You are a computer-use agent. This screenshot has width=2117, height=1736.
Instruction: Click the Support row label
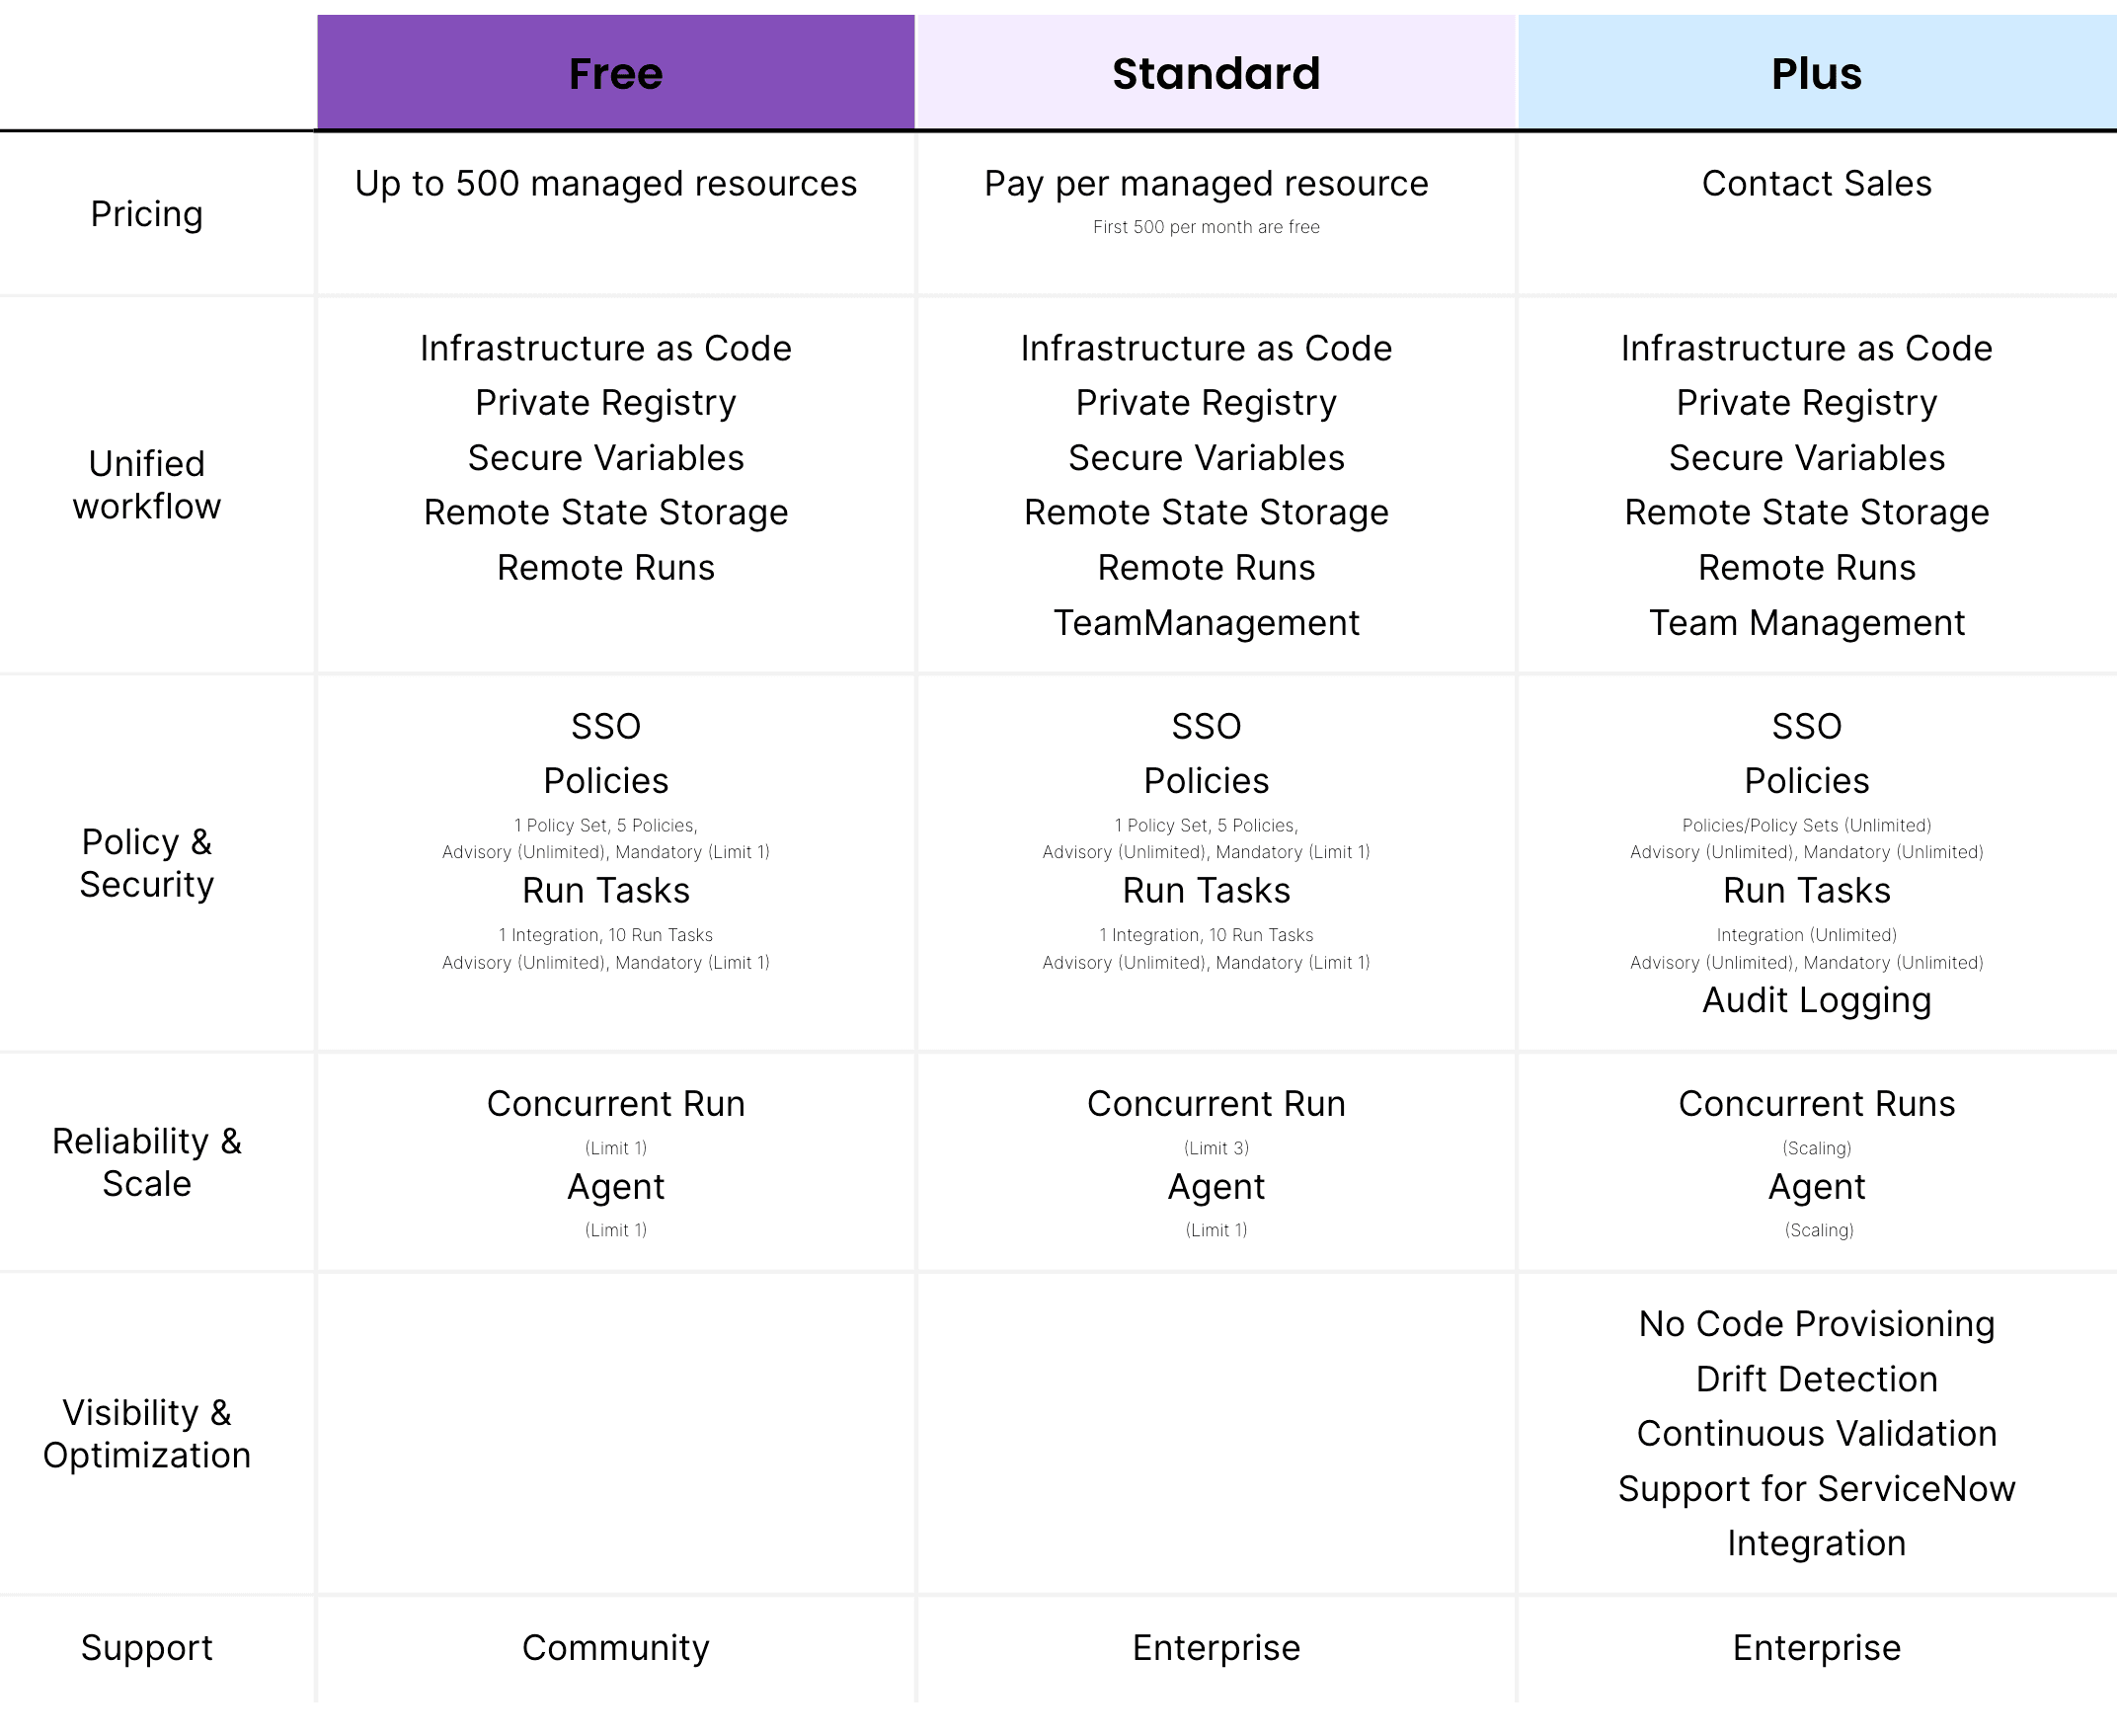click(146, 1646)
